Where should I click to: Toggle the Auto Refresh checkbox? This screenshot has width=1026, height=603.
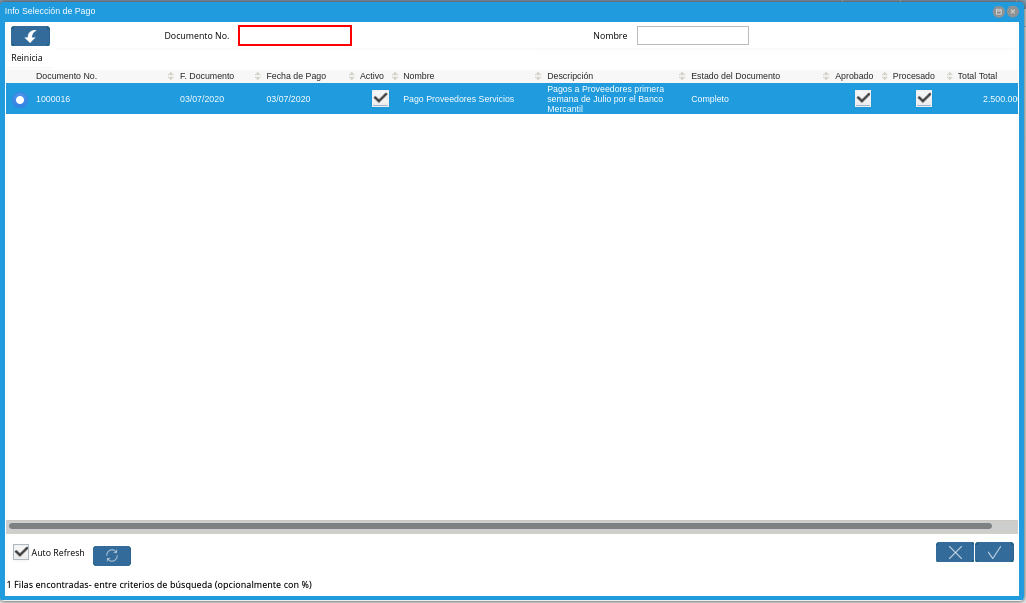point(21,552)
